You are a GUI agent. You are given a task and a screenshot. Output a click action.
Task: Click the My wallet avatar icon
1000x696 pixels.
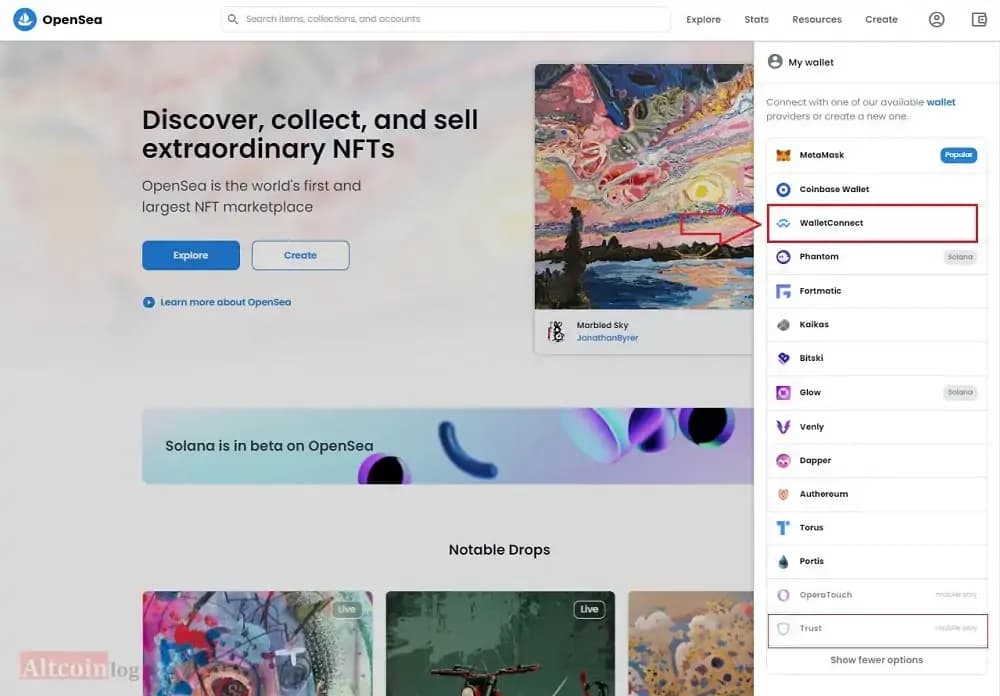click(775, 62)
